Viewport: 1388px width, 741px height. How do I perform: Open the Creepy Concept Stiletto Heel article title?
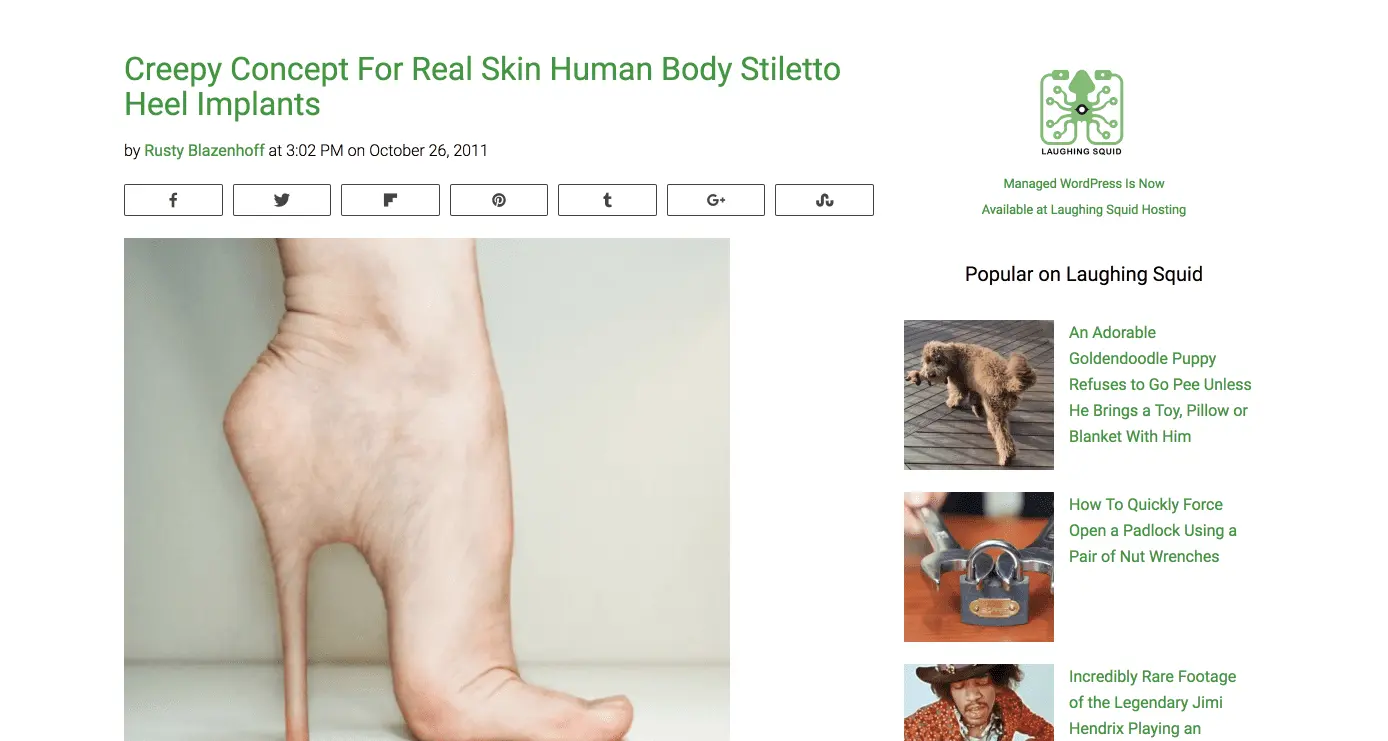tap(482, 87)
